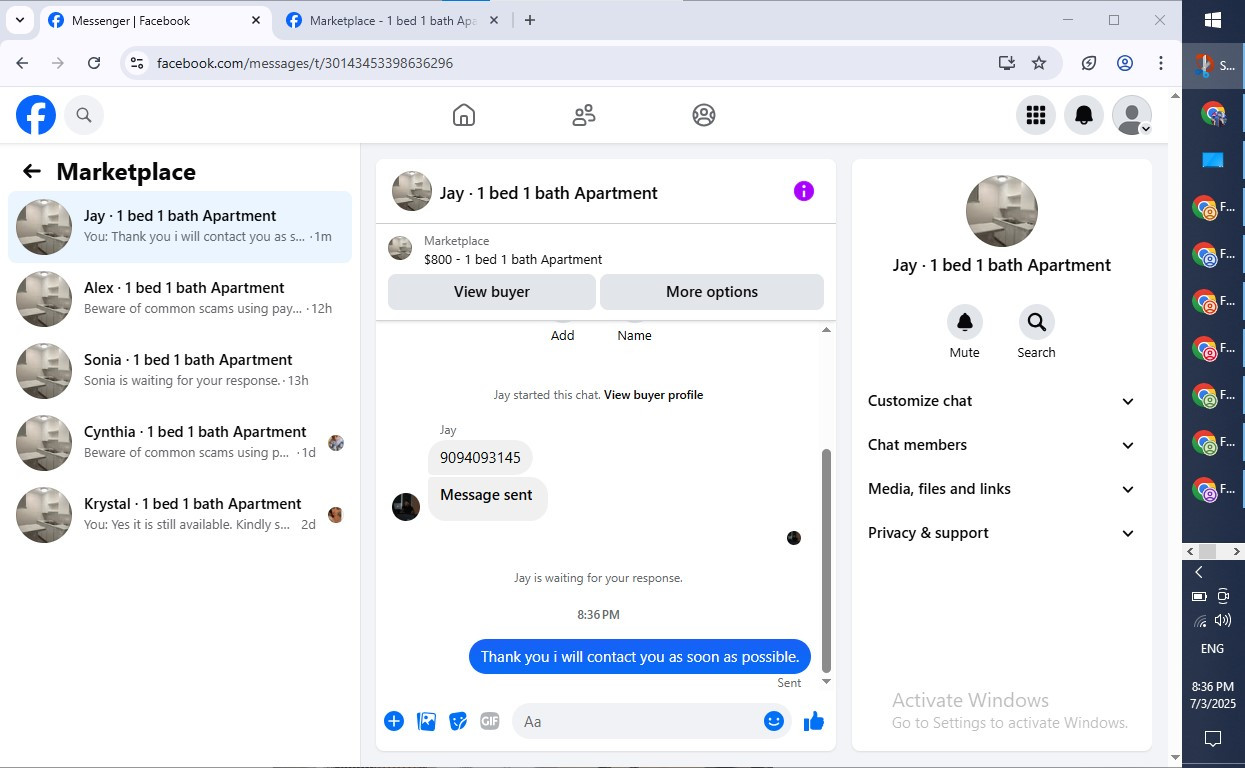Click the 9094093145 message bubble
Image resolution: width=1245 pixels, height=768 pixels.
[x=480, y=458]
